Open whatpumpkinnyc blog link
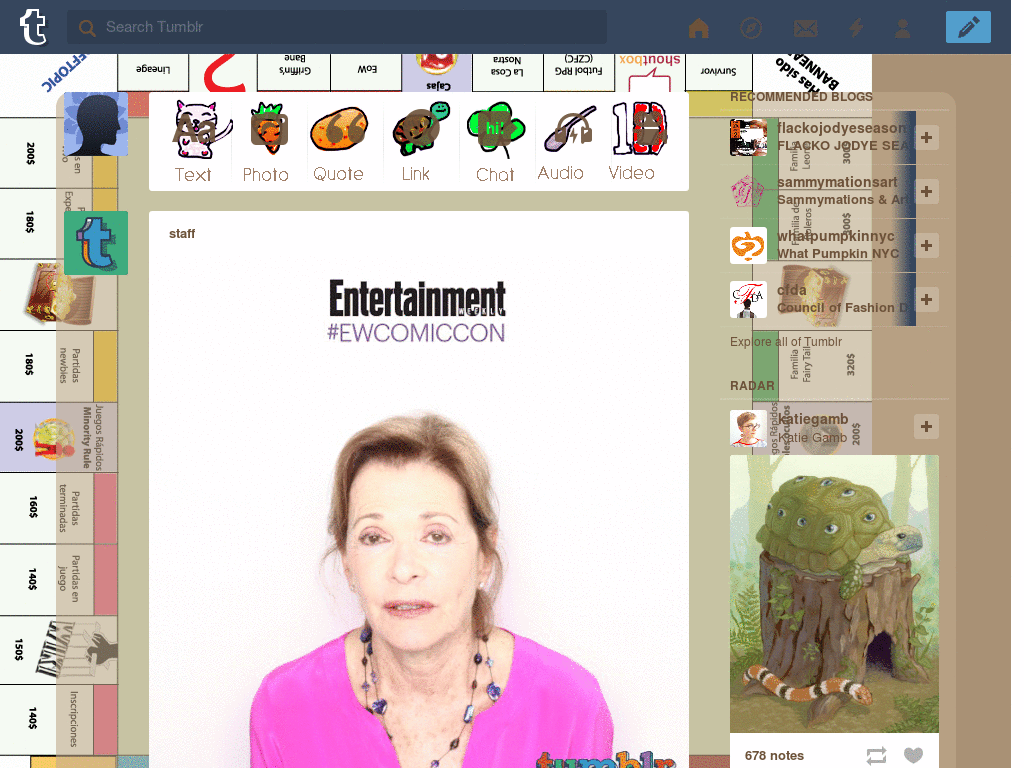 (835, 236)
